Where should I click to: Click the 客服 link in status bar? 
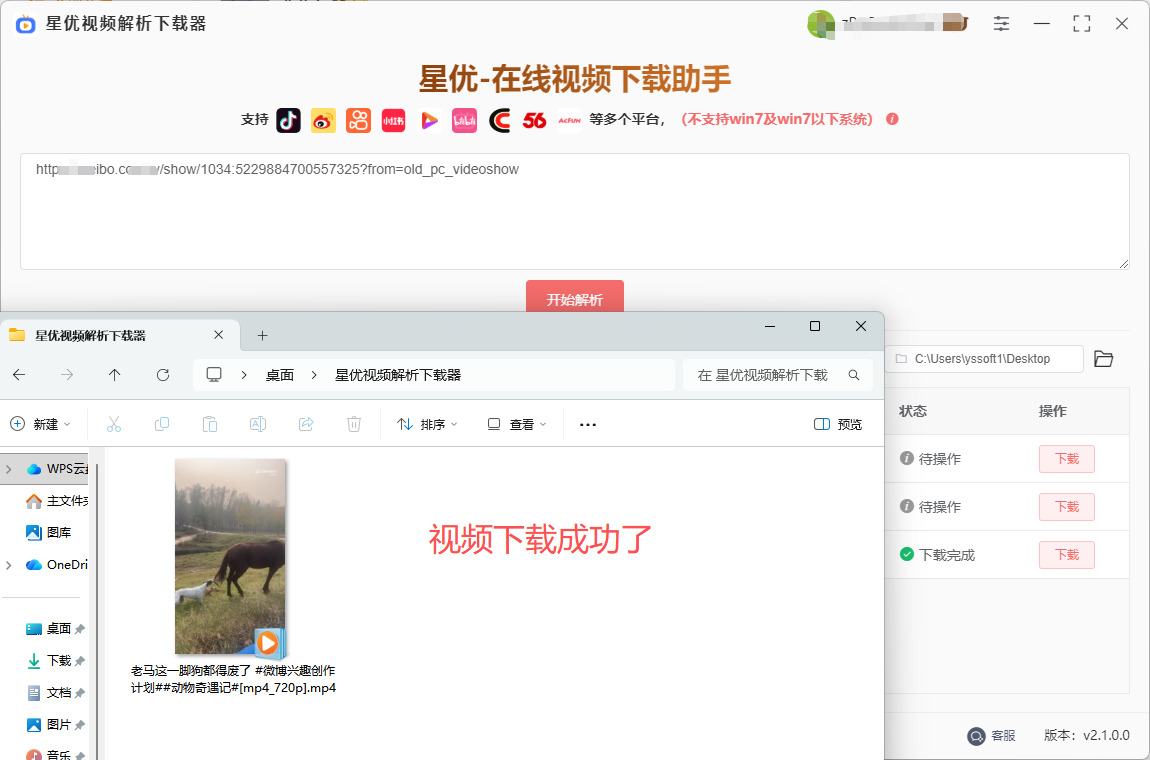[x=1003, y=736]
